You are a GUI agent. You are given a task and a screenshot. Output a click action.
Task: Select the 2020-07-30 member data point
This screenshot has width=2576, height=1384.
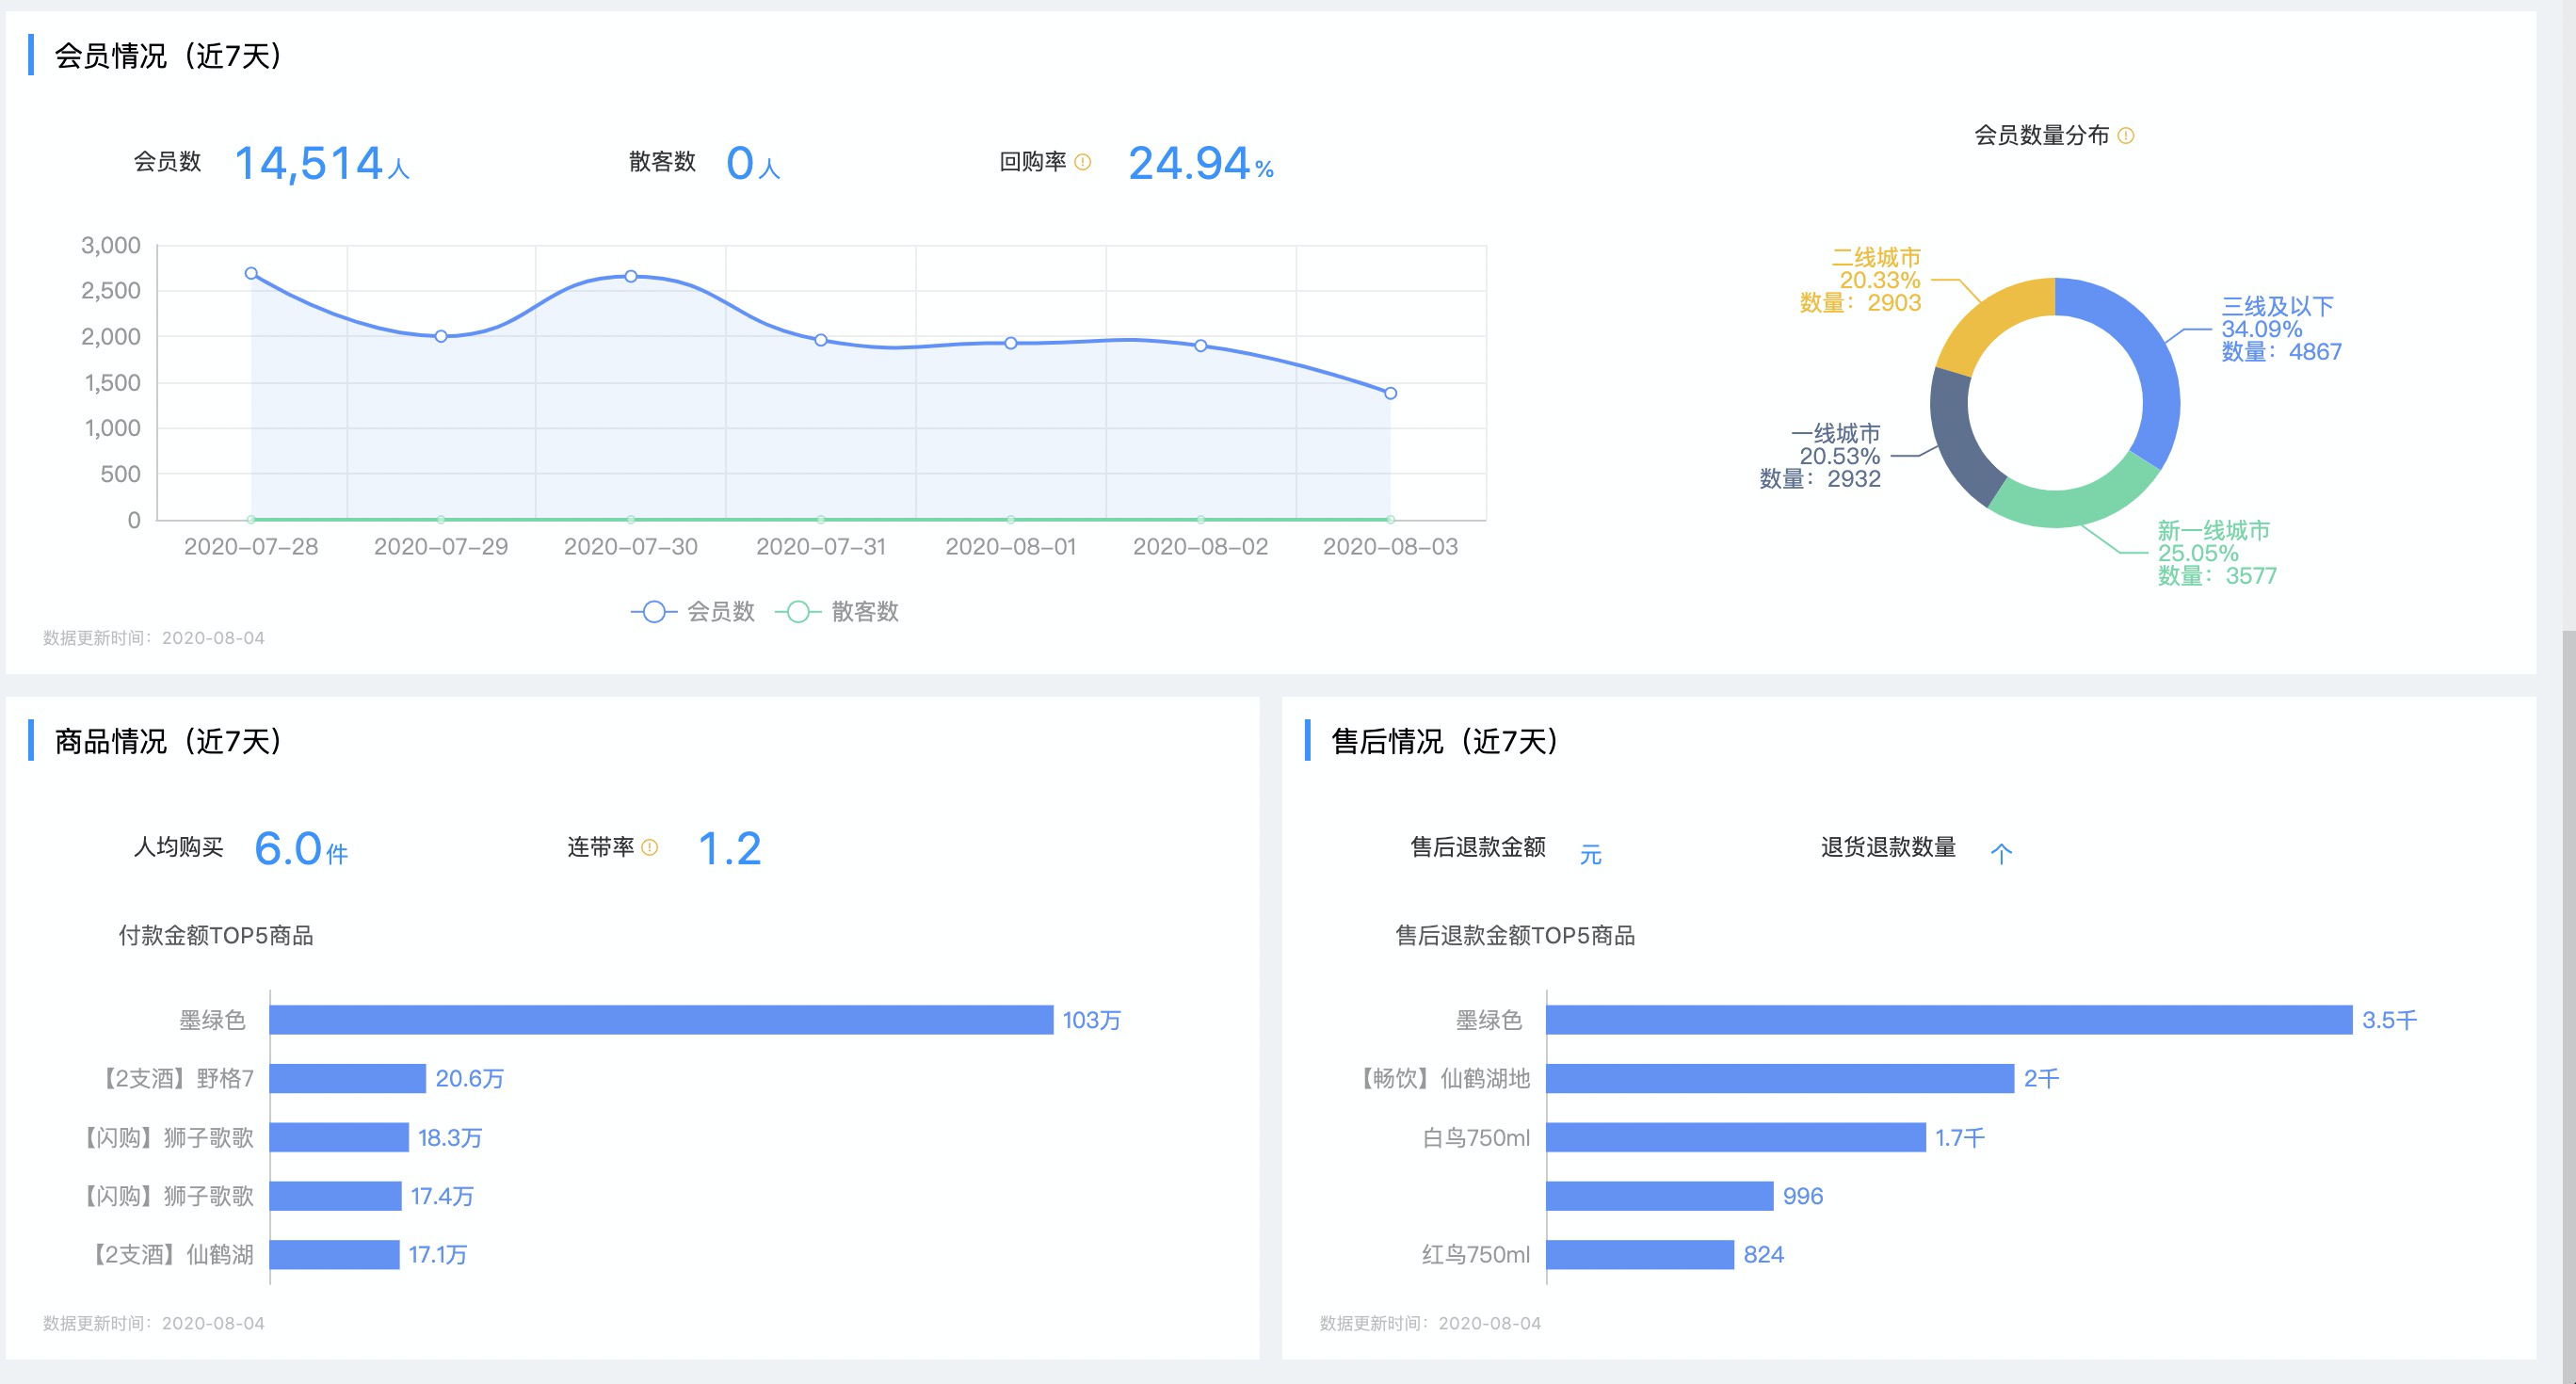[x=631, y=276]
